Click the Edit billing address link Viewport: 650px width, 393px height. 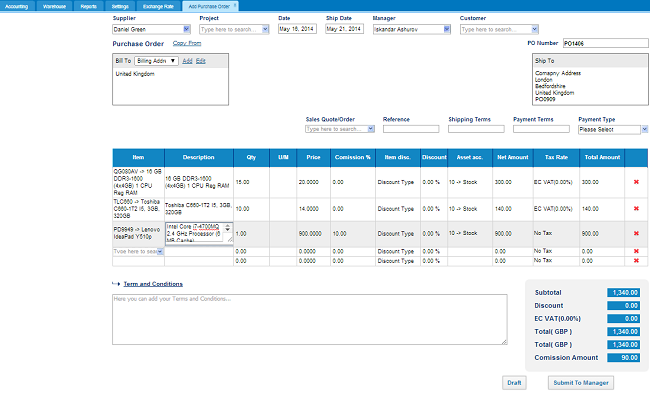(201, 61)
